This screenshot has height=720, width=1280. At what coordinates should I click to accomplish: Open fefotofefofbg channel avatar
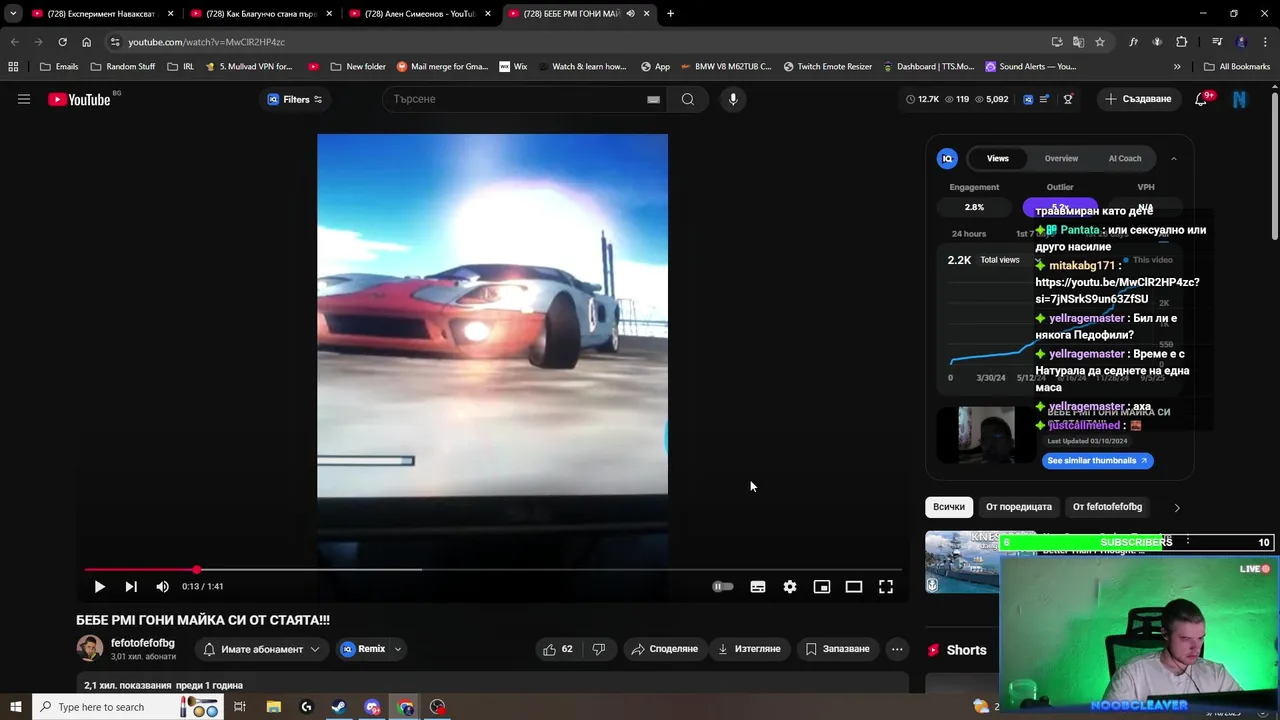tap(90, 648)
